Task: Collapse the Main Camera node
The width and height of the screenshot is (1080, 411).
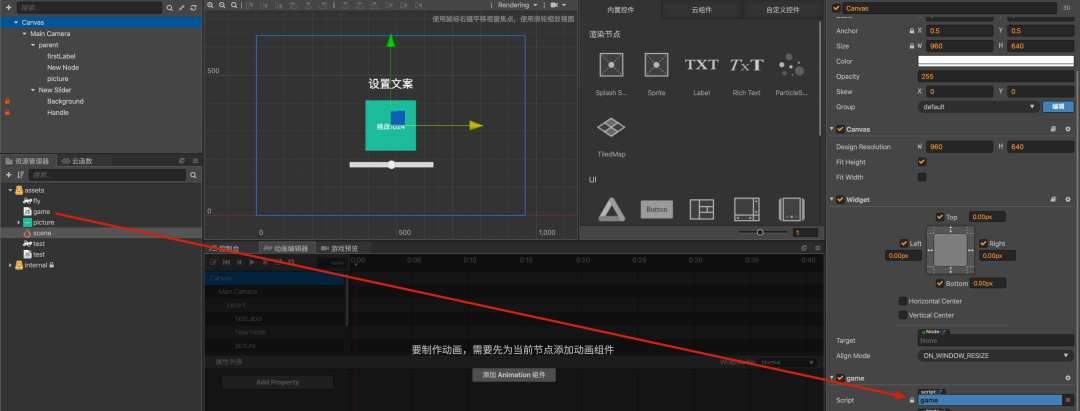Action: 25,33
